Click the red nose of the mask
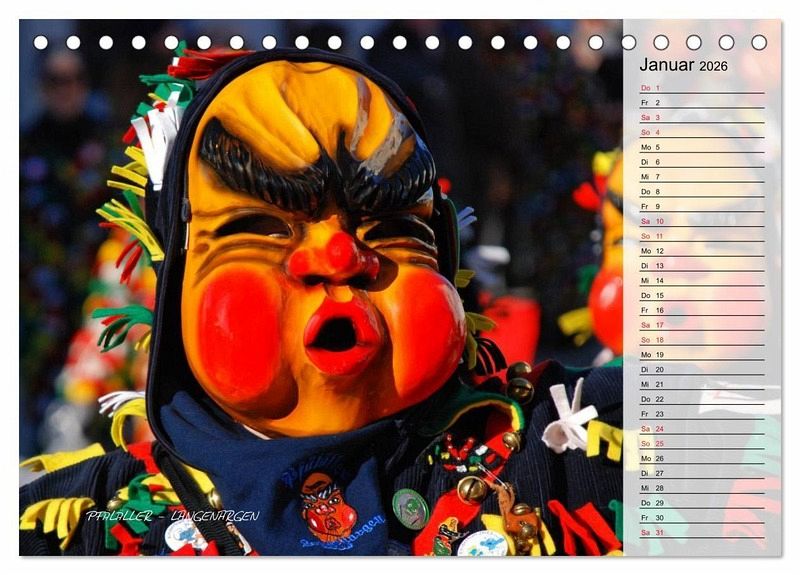 tap(335, 258)
